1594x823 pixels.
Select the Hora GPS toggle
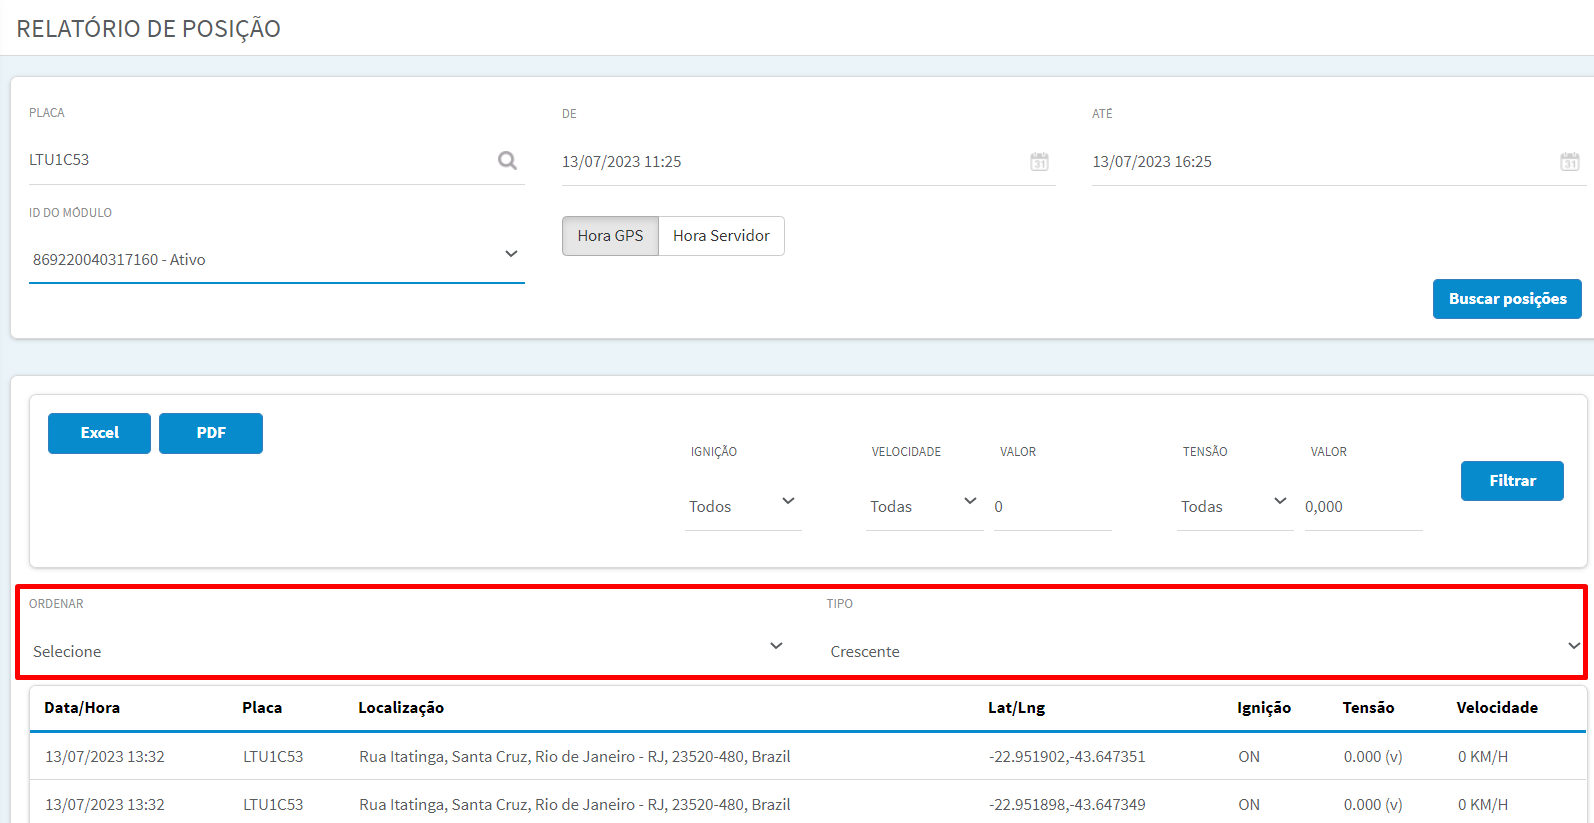coord(610,236)
